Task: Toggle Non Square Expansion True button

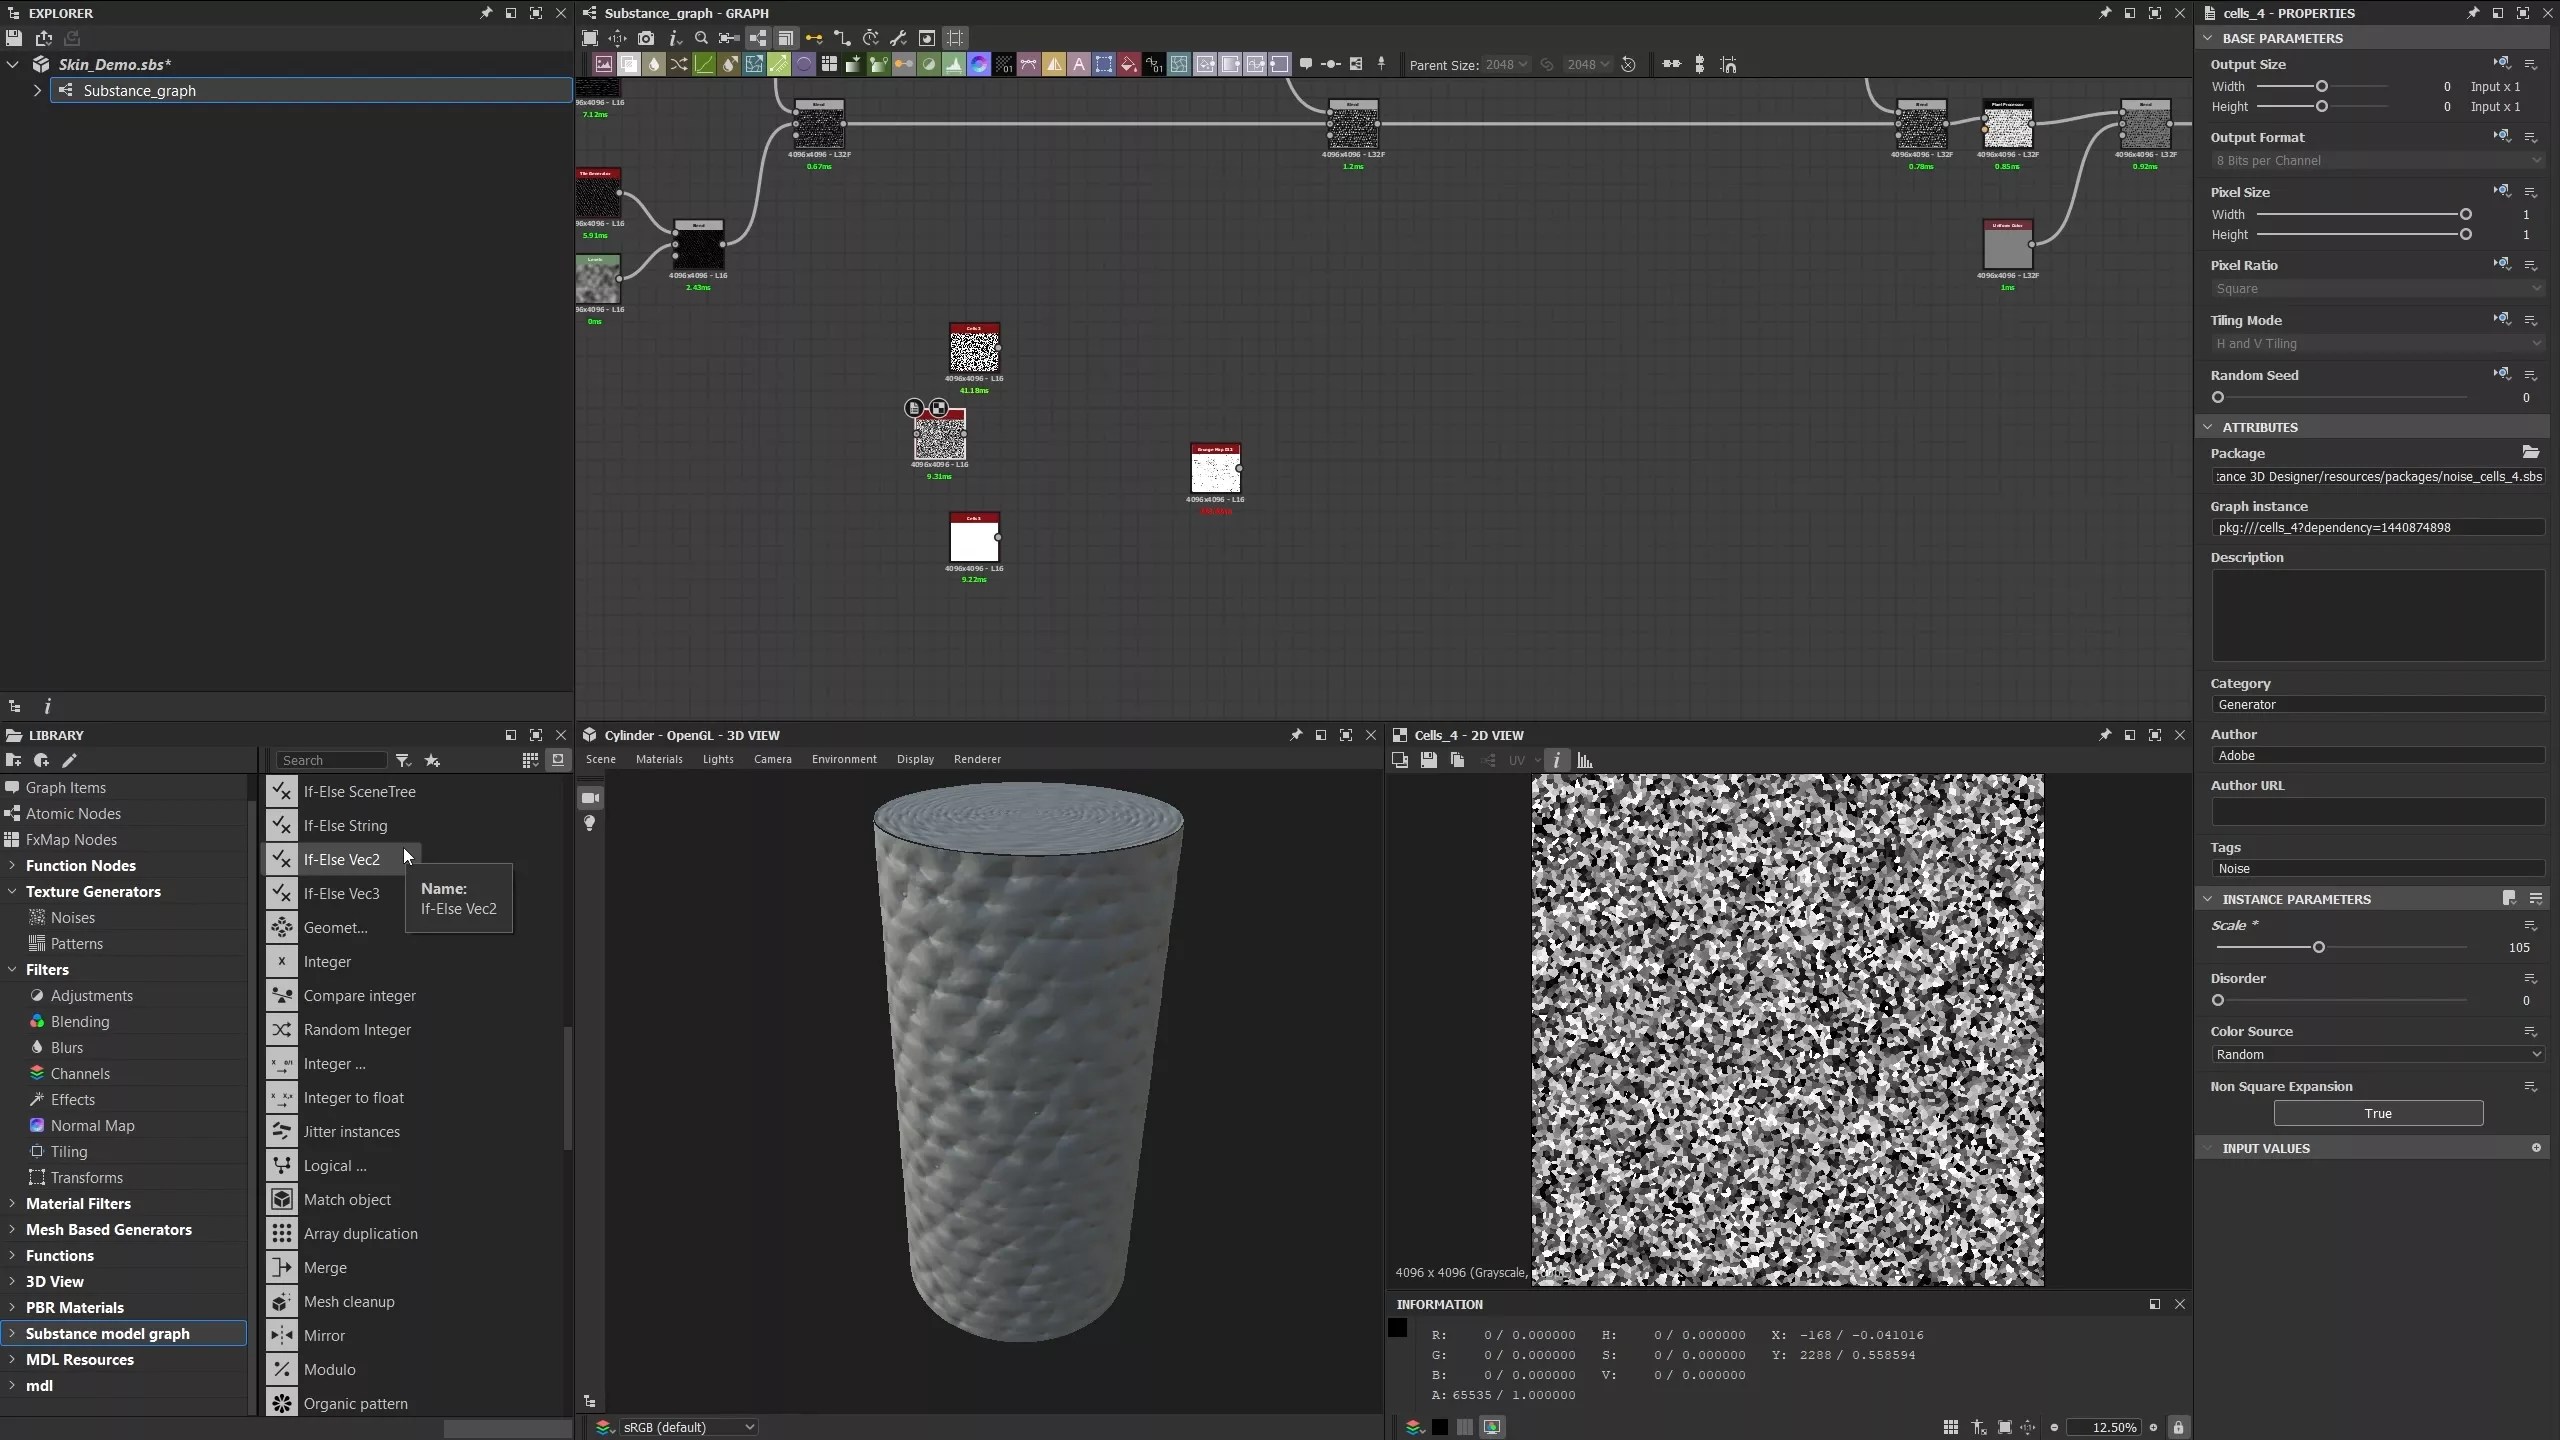Action: pos(2377,1113)
